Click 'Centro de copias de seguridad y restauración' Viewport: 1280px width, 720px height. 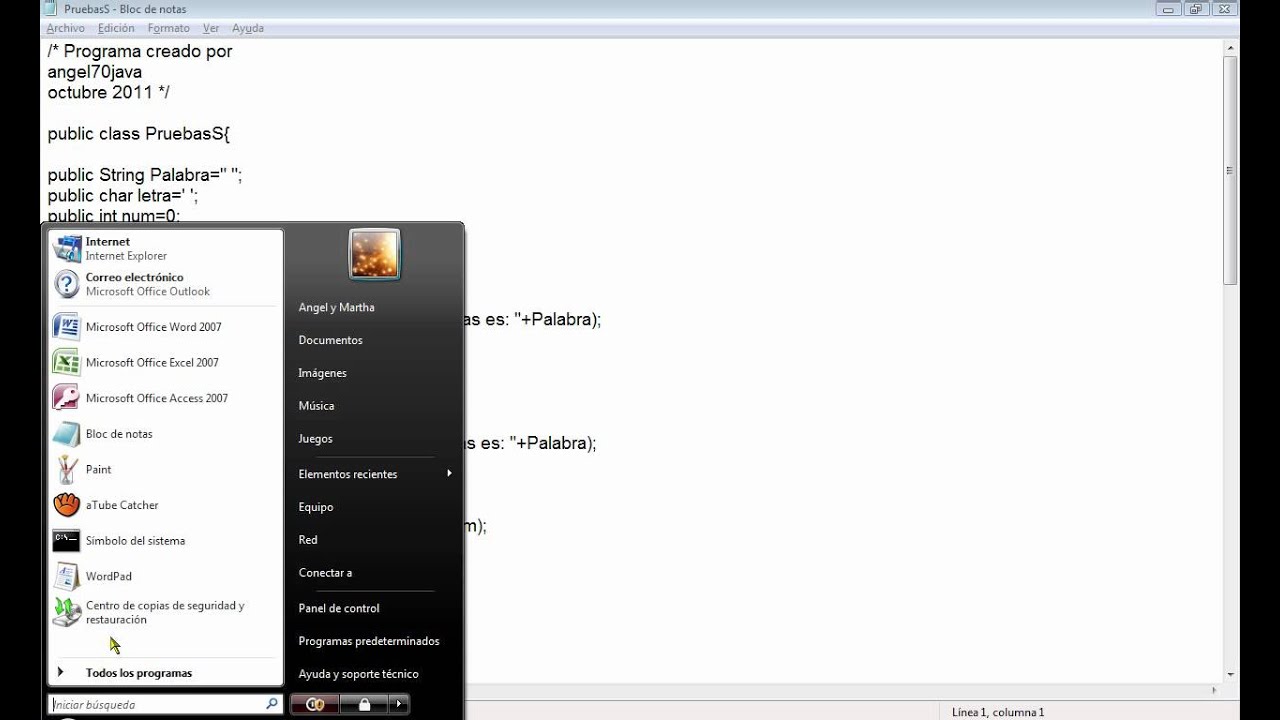[x=165, y=612]
